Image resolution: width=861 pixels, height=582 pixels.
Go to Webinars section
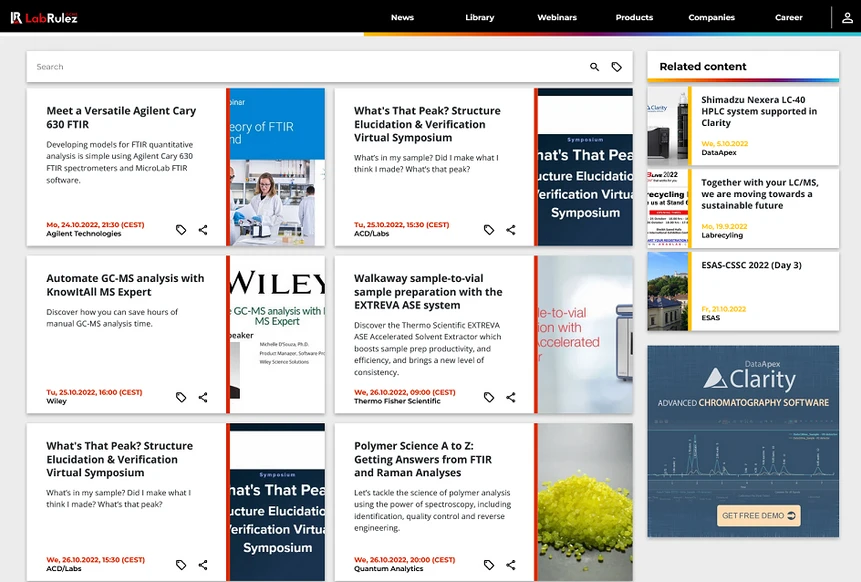click(557, 18)
